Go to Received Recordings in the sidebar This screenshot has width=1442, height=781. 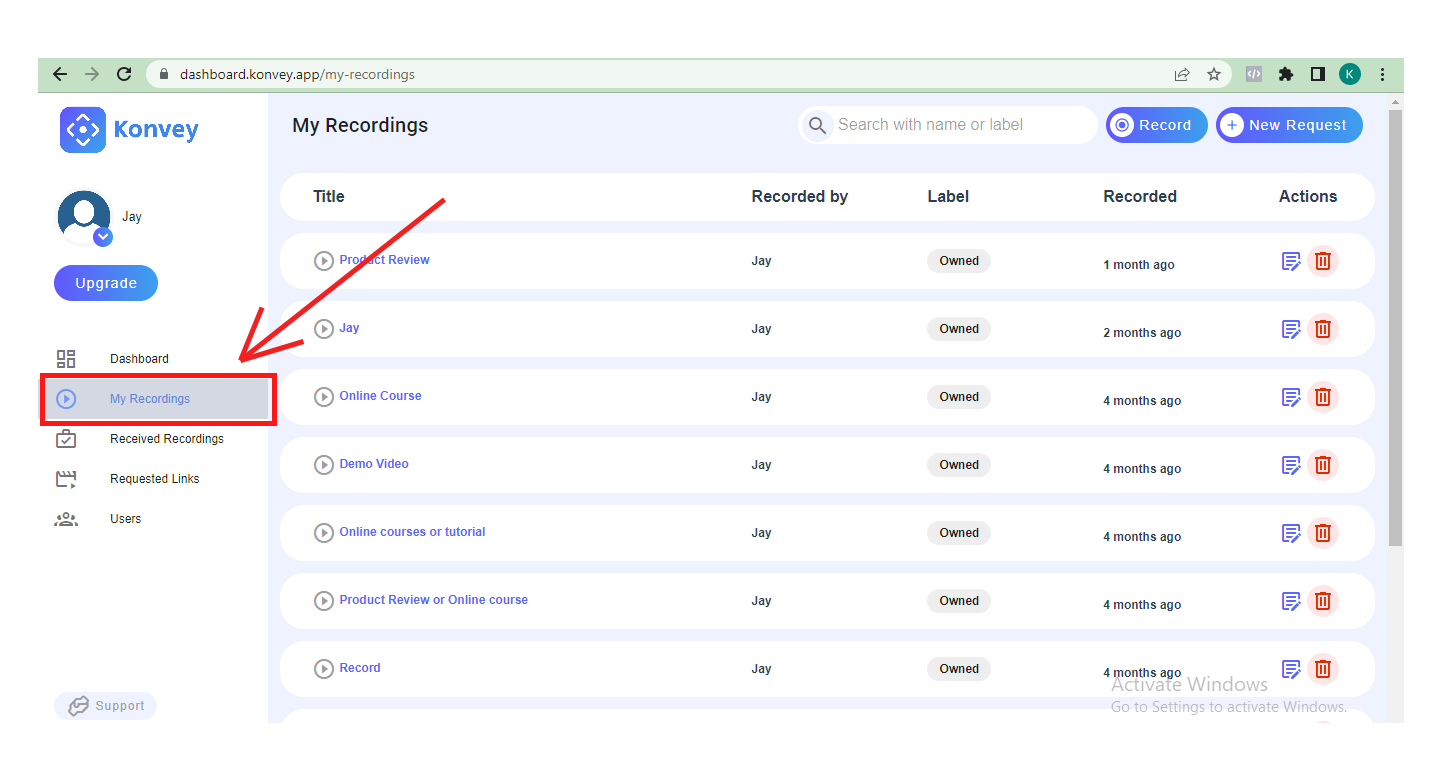(166, 439)
